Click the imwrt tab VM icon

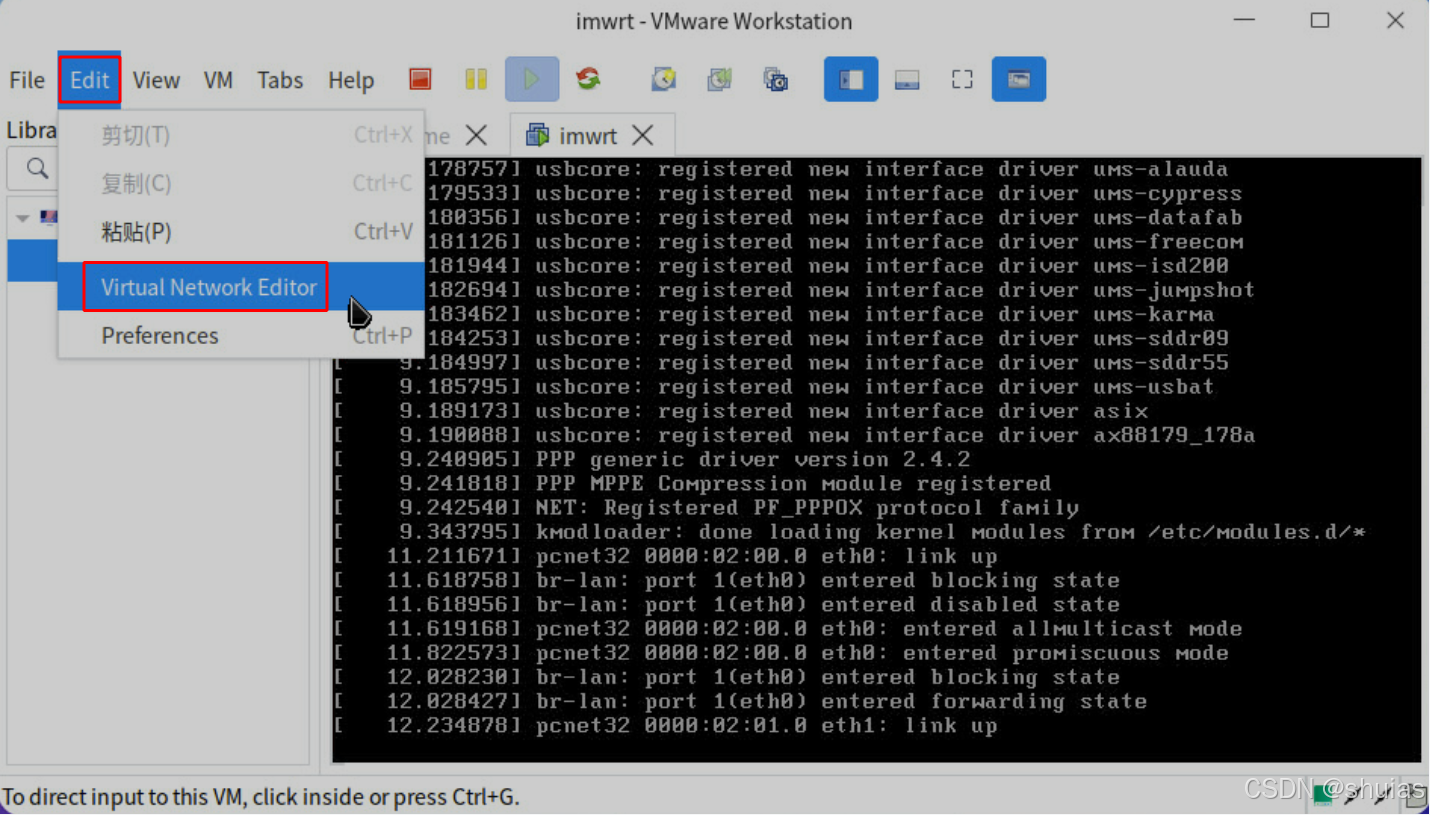click(538, 135)
